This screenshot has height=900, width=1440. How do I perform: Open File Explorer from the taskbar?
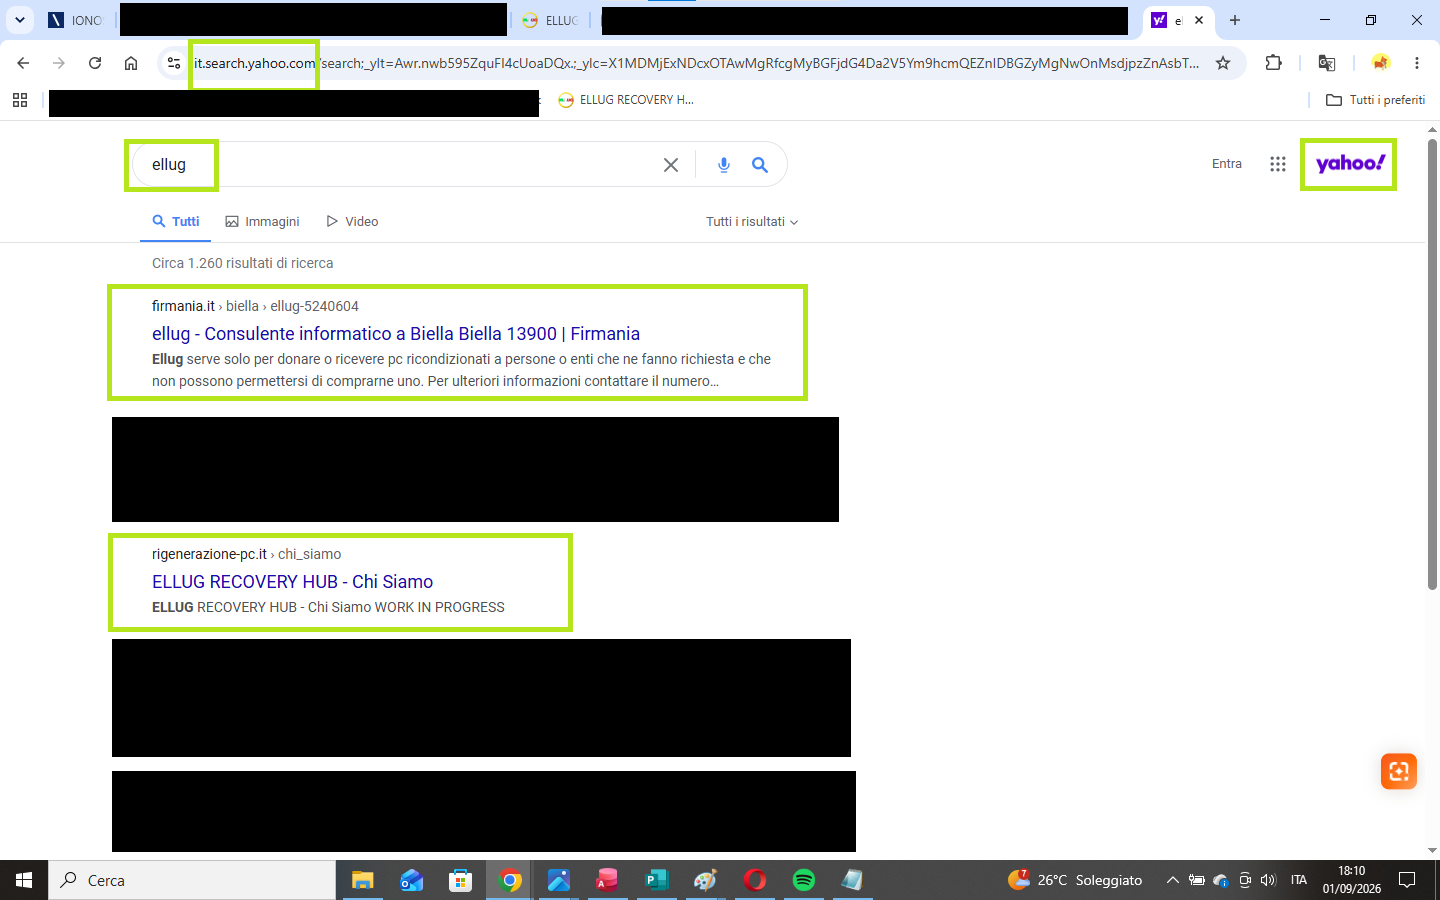coord(362,880)
